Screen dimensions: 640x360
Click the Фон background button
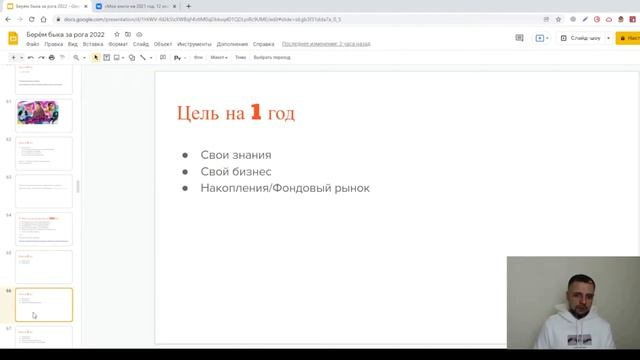(198, 58)
